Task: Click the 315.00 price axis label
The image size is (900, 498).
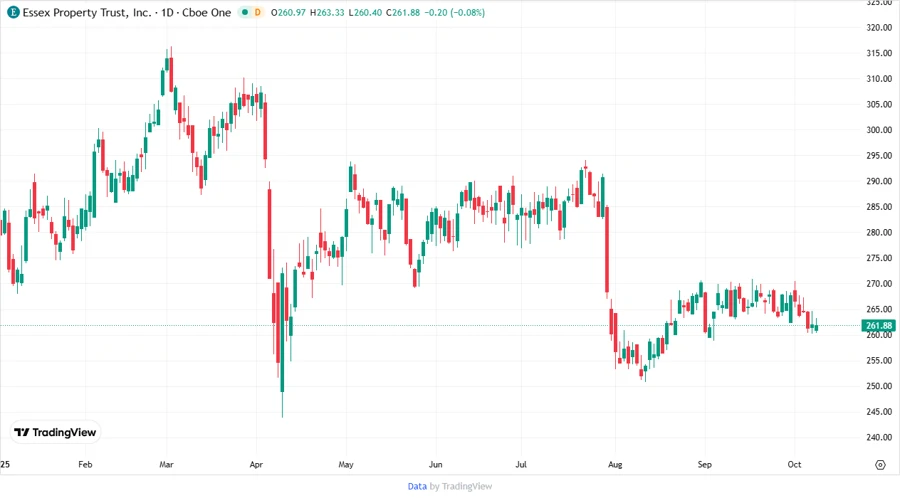Action: (x=879, y=53)
